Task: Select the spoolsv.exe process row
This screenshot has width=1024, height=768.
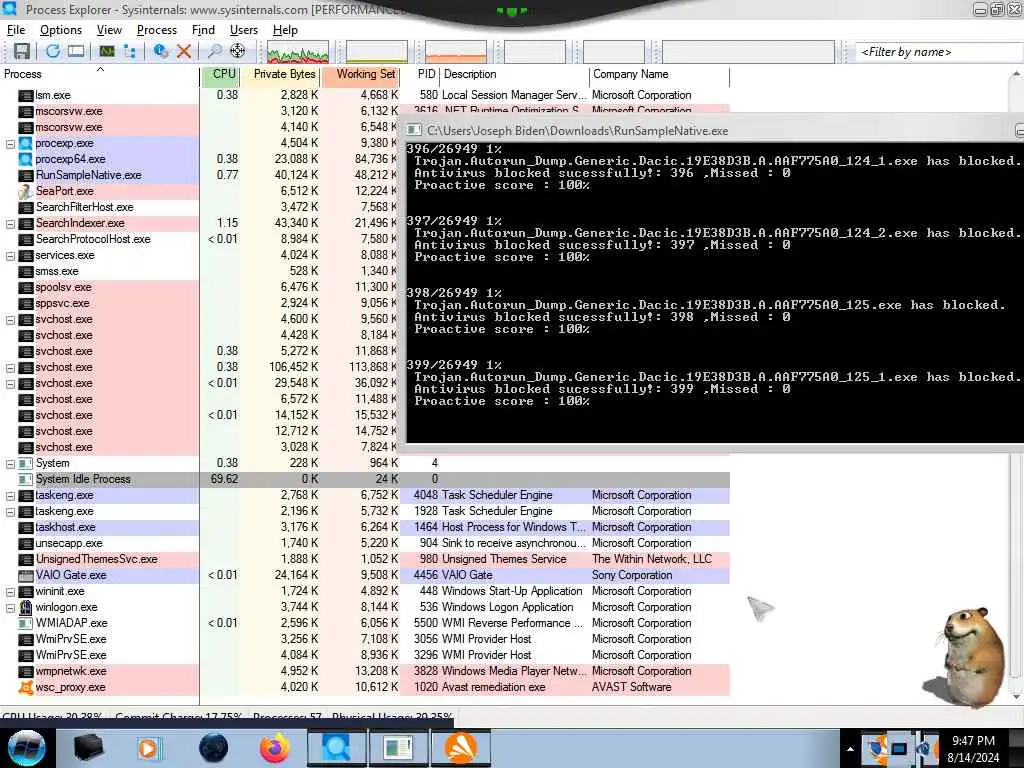Action: [x=199, y=287]
